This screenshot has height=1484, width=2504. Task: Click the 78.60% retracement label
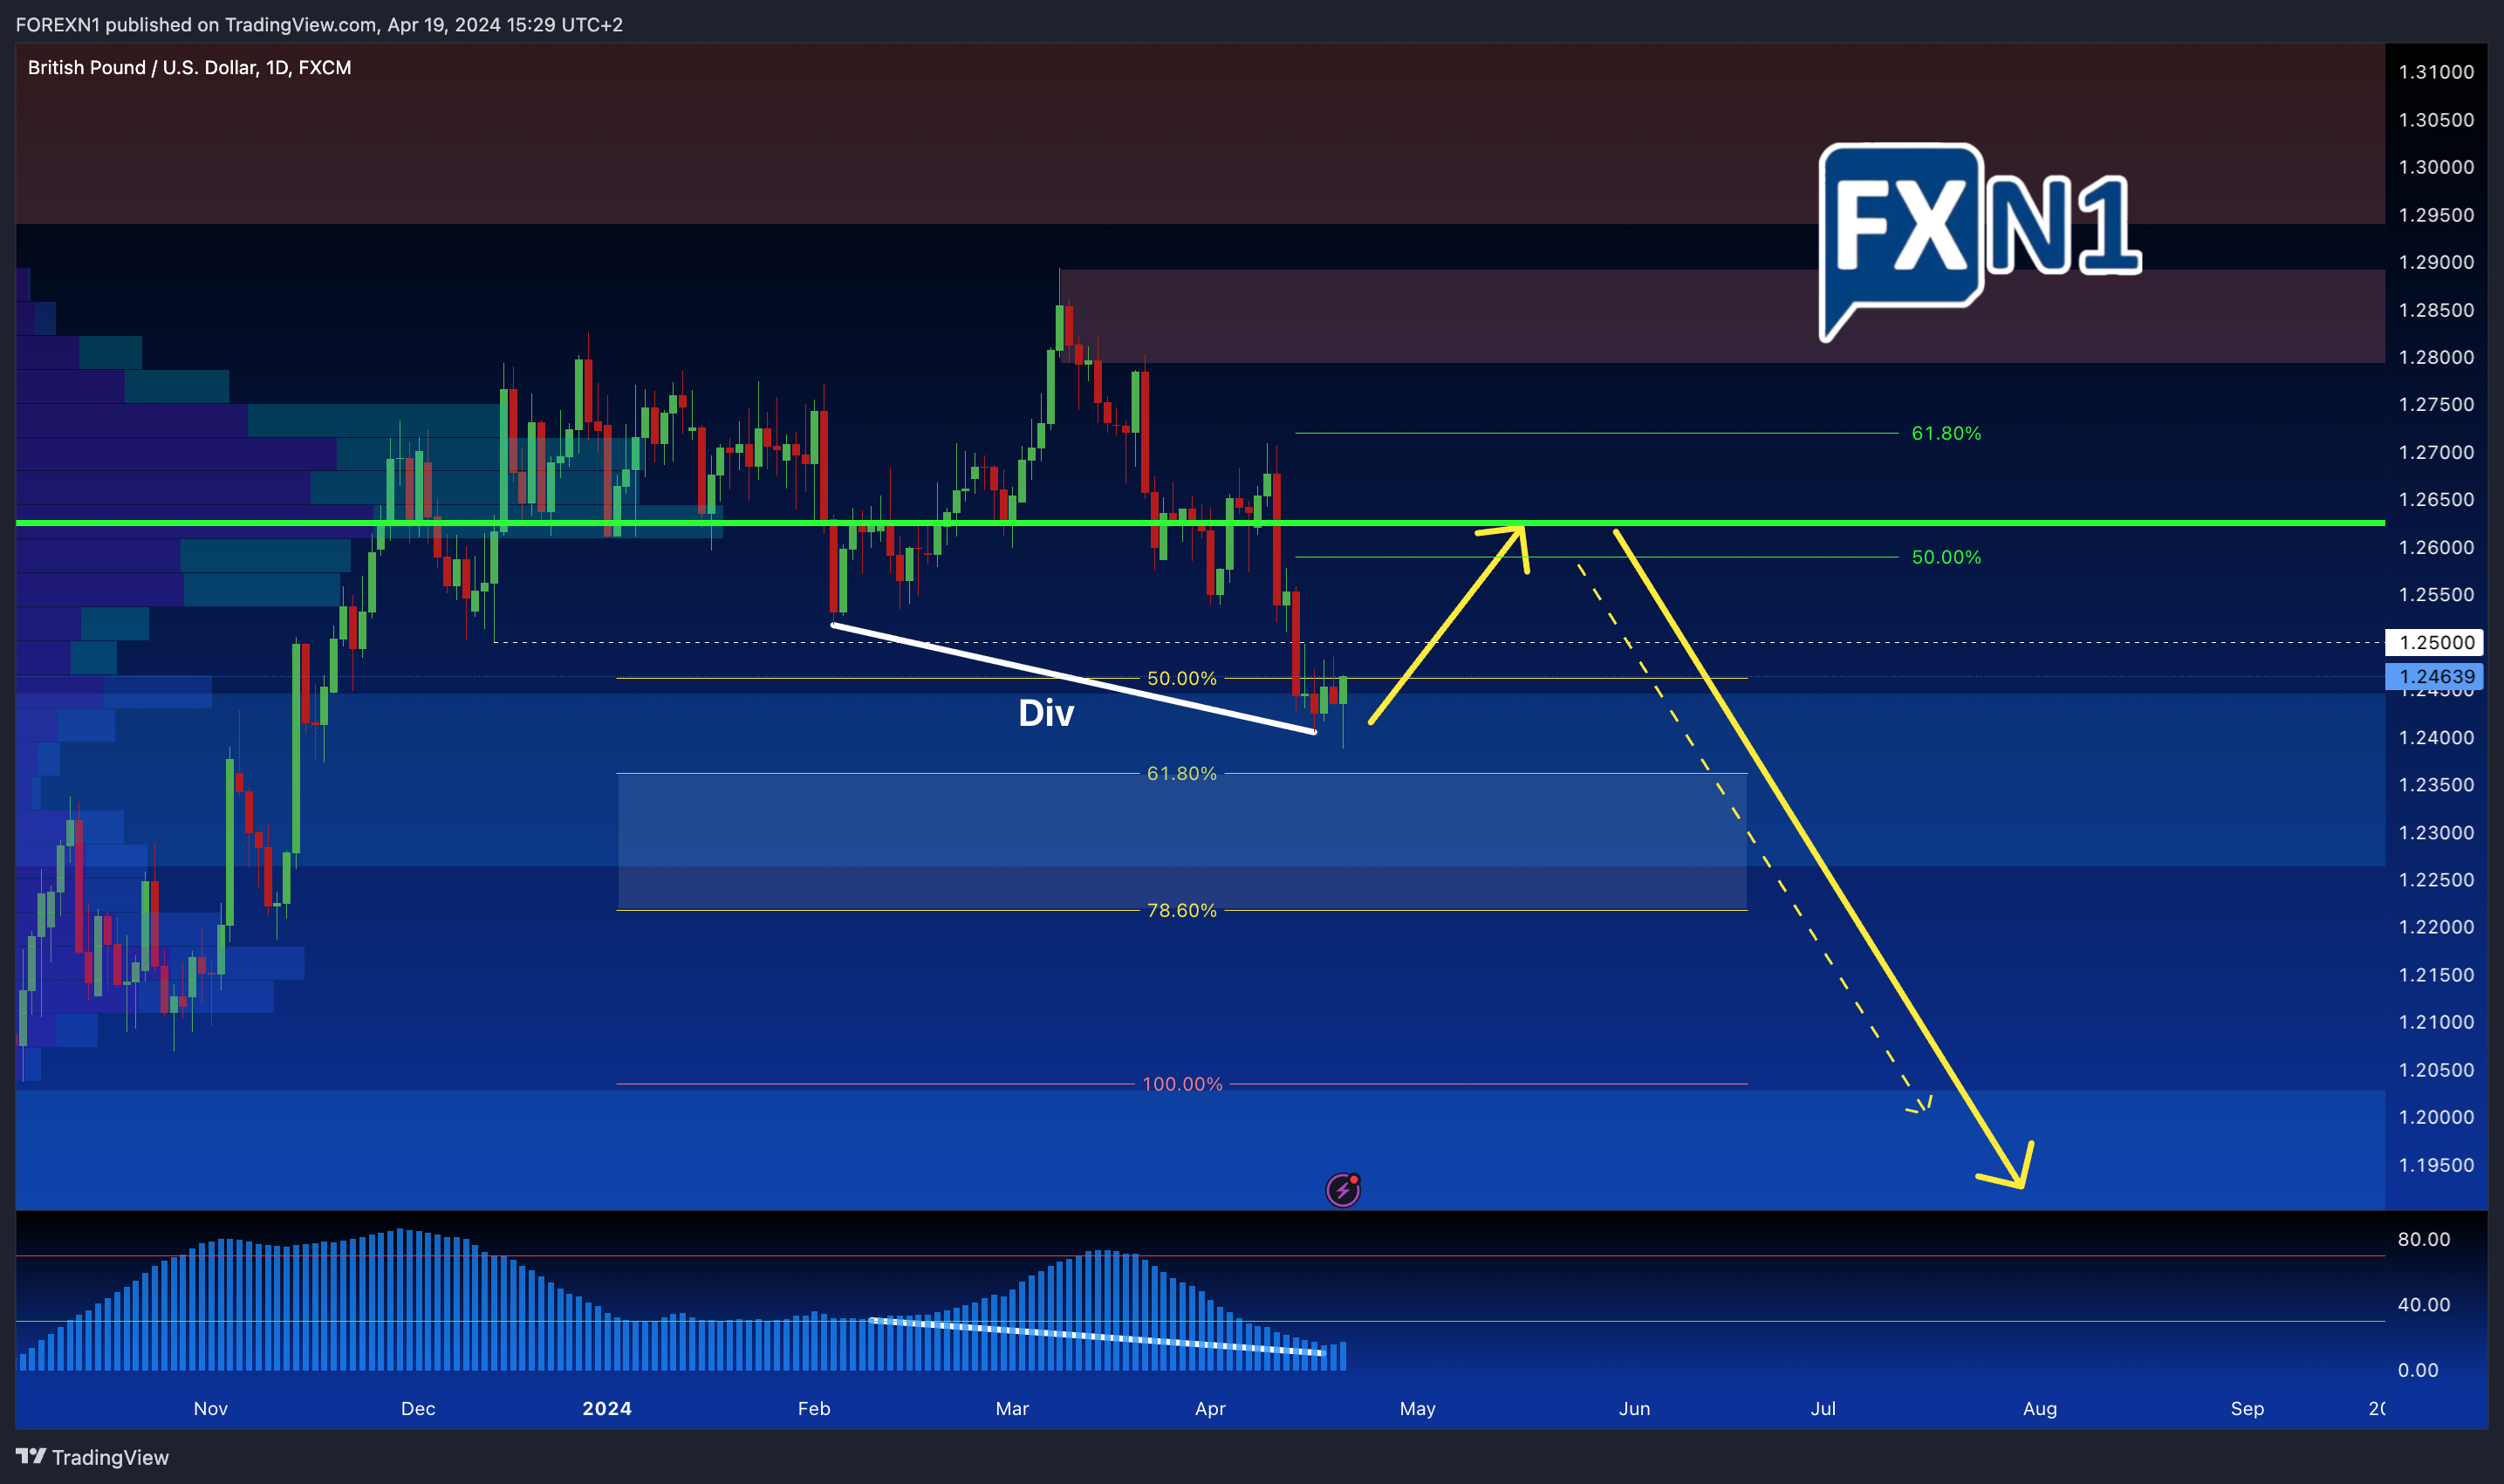click(x=1182, y=910)
